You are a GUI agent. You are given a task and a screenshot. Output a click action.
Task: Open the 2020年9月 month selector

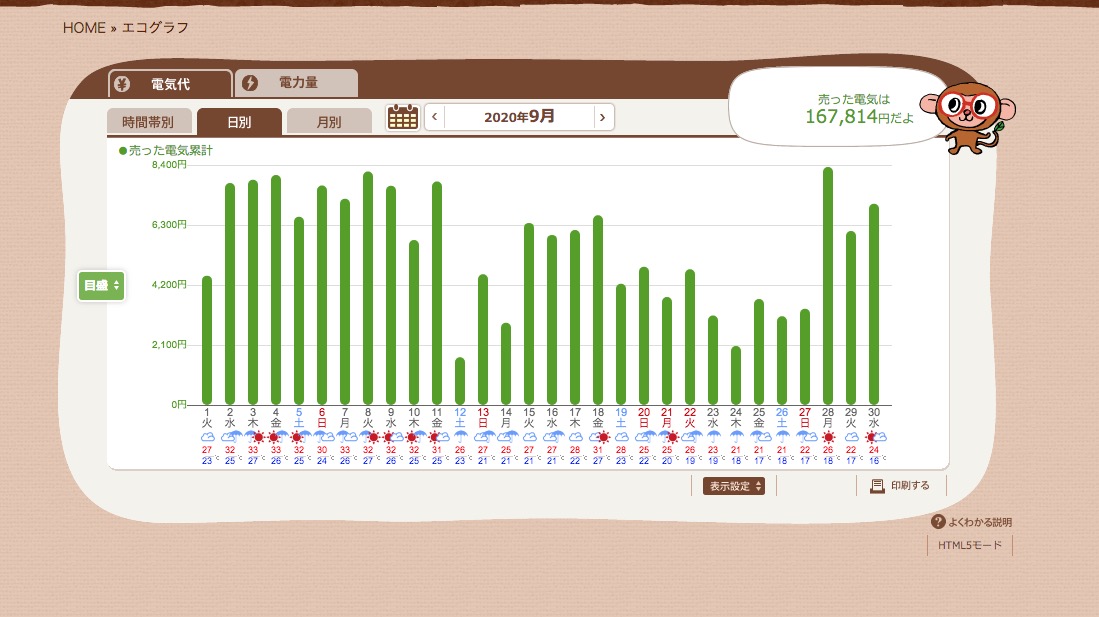click(x=518, y=117)
